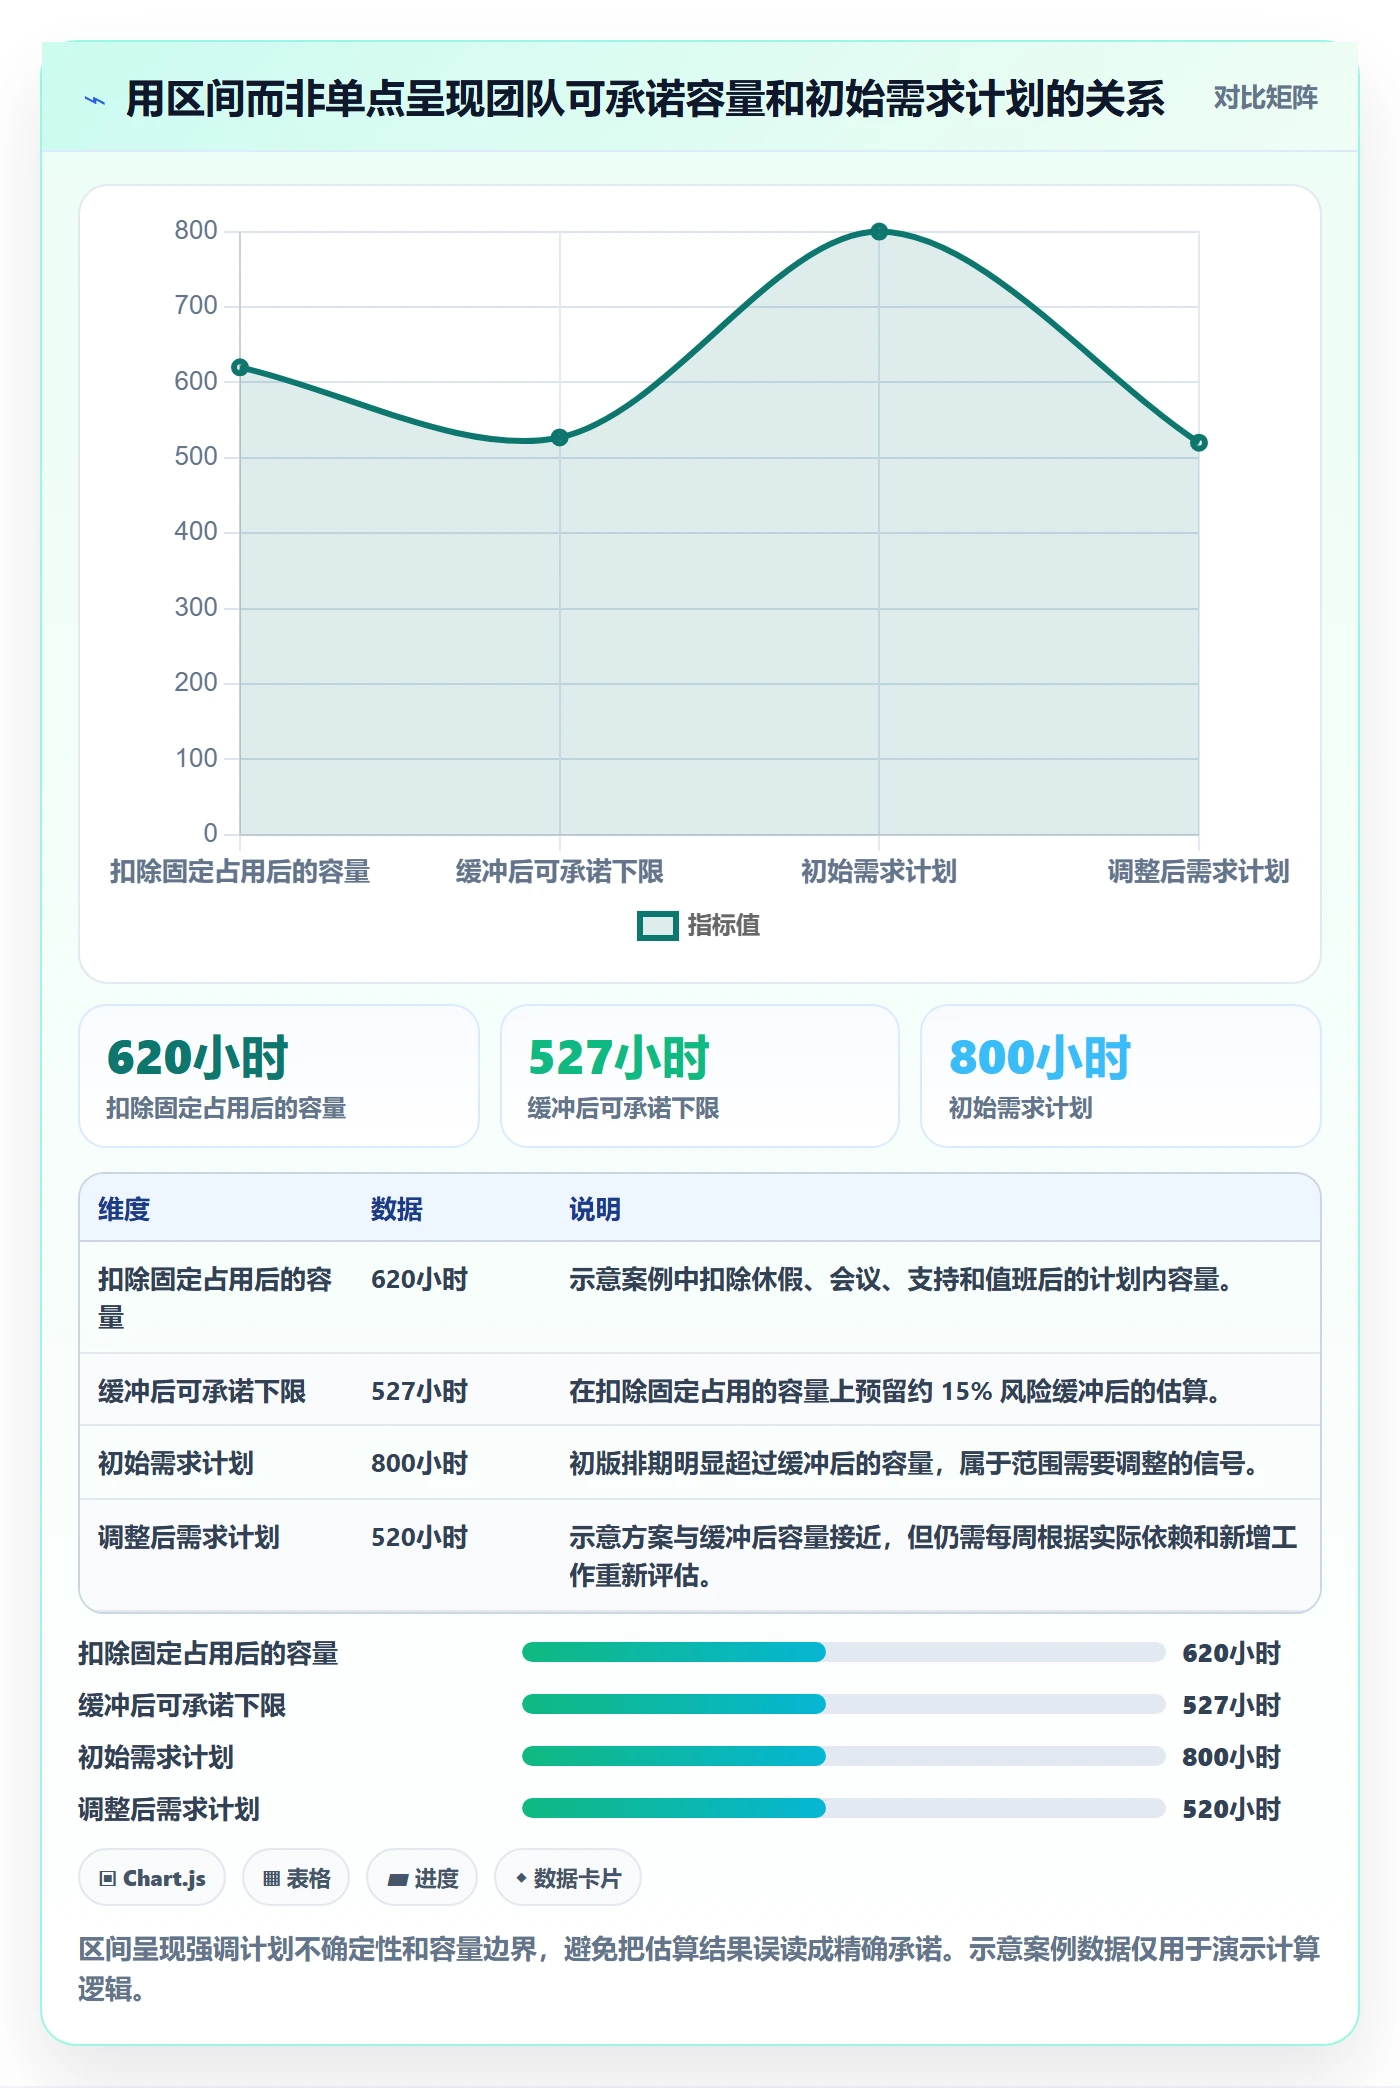Click the 620小时 summary card

pos(279,1076)
